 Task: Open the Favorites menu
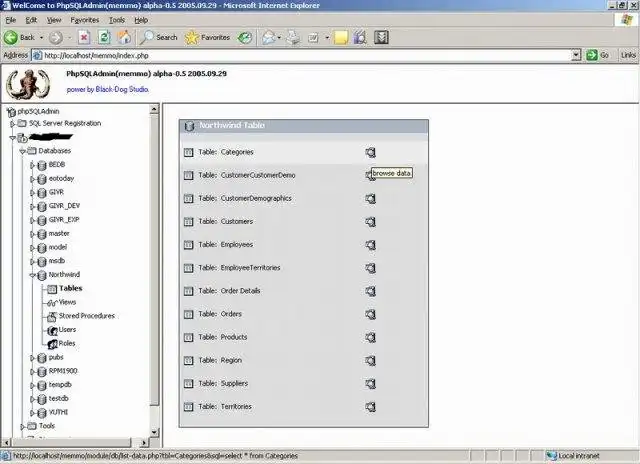tap(84, 20)
